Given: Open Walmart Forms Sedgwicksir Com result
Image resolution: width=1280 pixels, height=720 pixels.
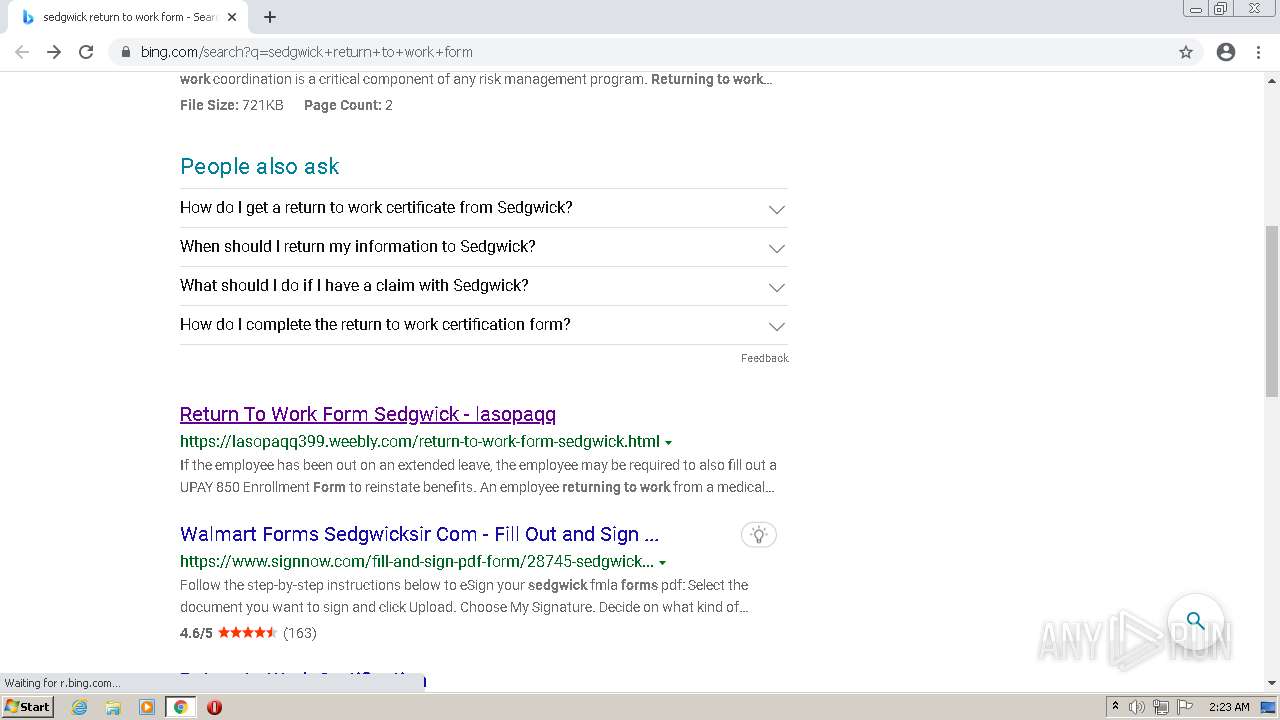Looking at the screenshot, I should coord(419,534).
